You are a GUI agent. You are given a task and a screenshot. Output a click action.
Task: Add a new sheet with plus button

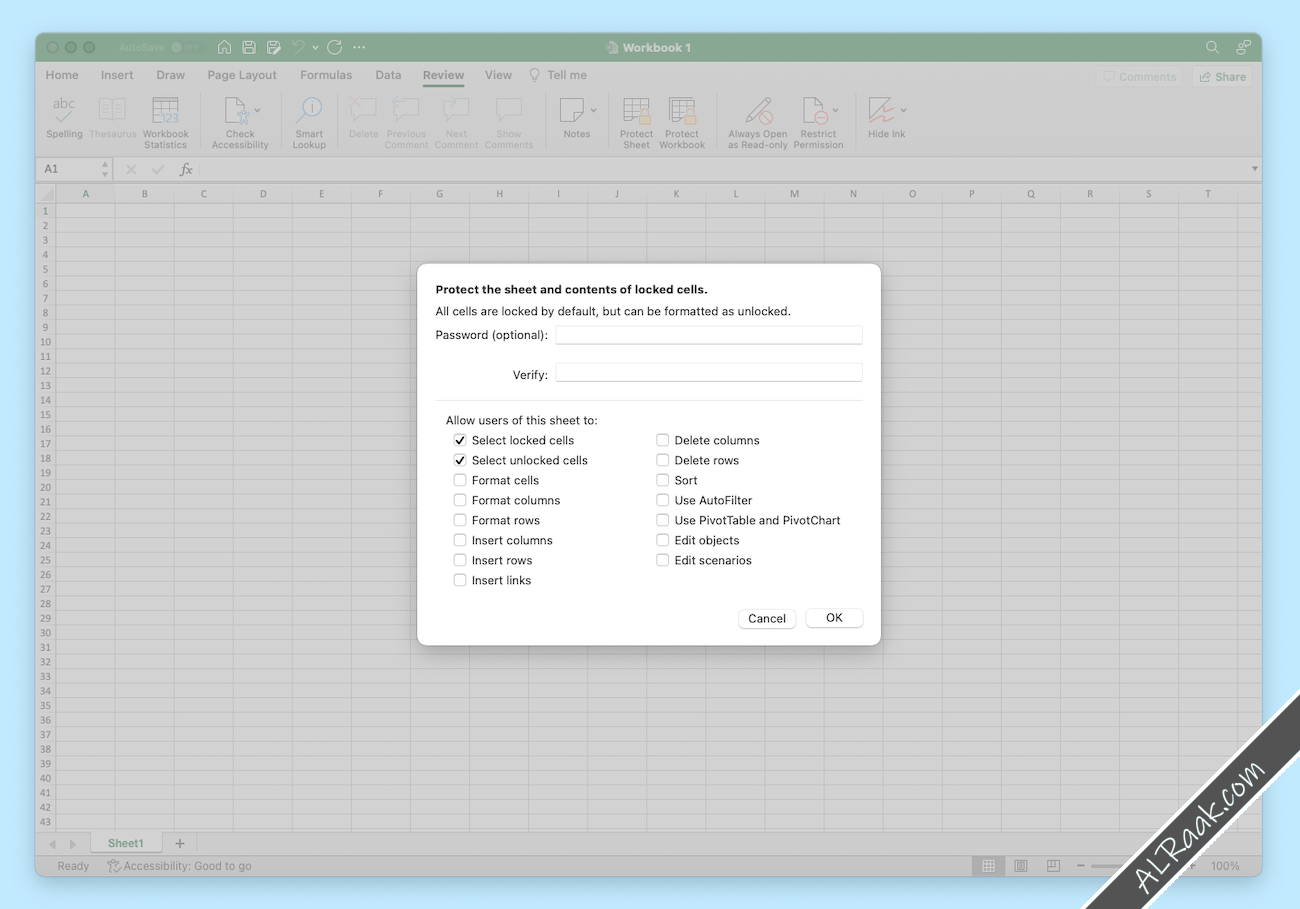pyautogui.click(x=180, y=843)
